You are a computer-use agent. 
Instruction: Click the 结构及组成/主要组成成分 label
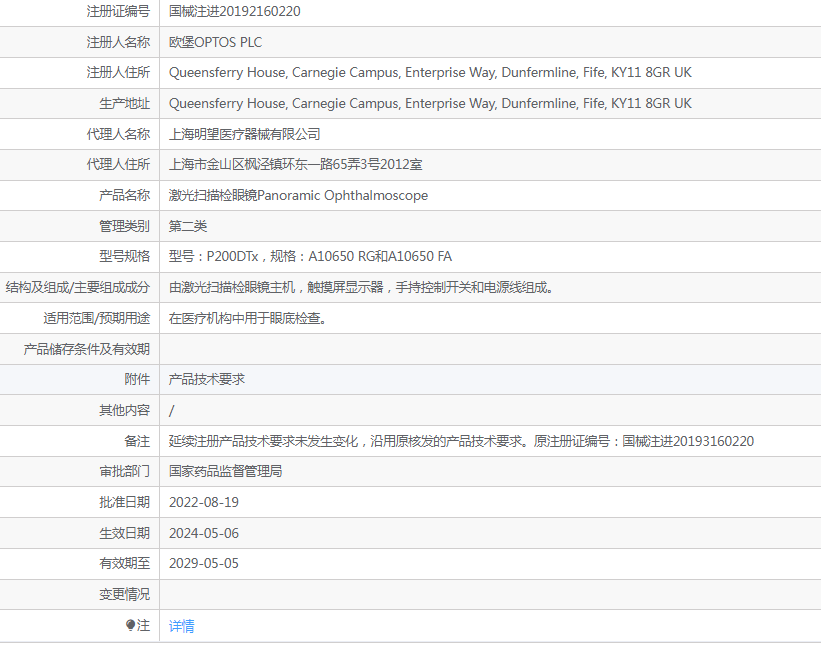pyautogui.click(x=78, y=288)
